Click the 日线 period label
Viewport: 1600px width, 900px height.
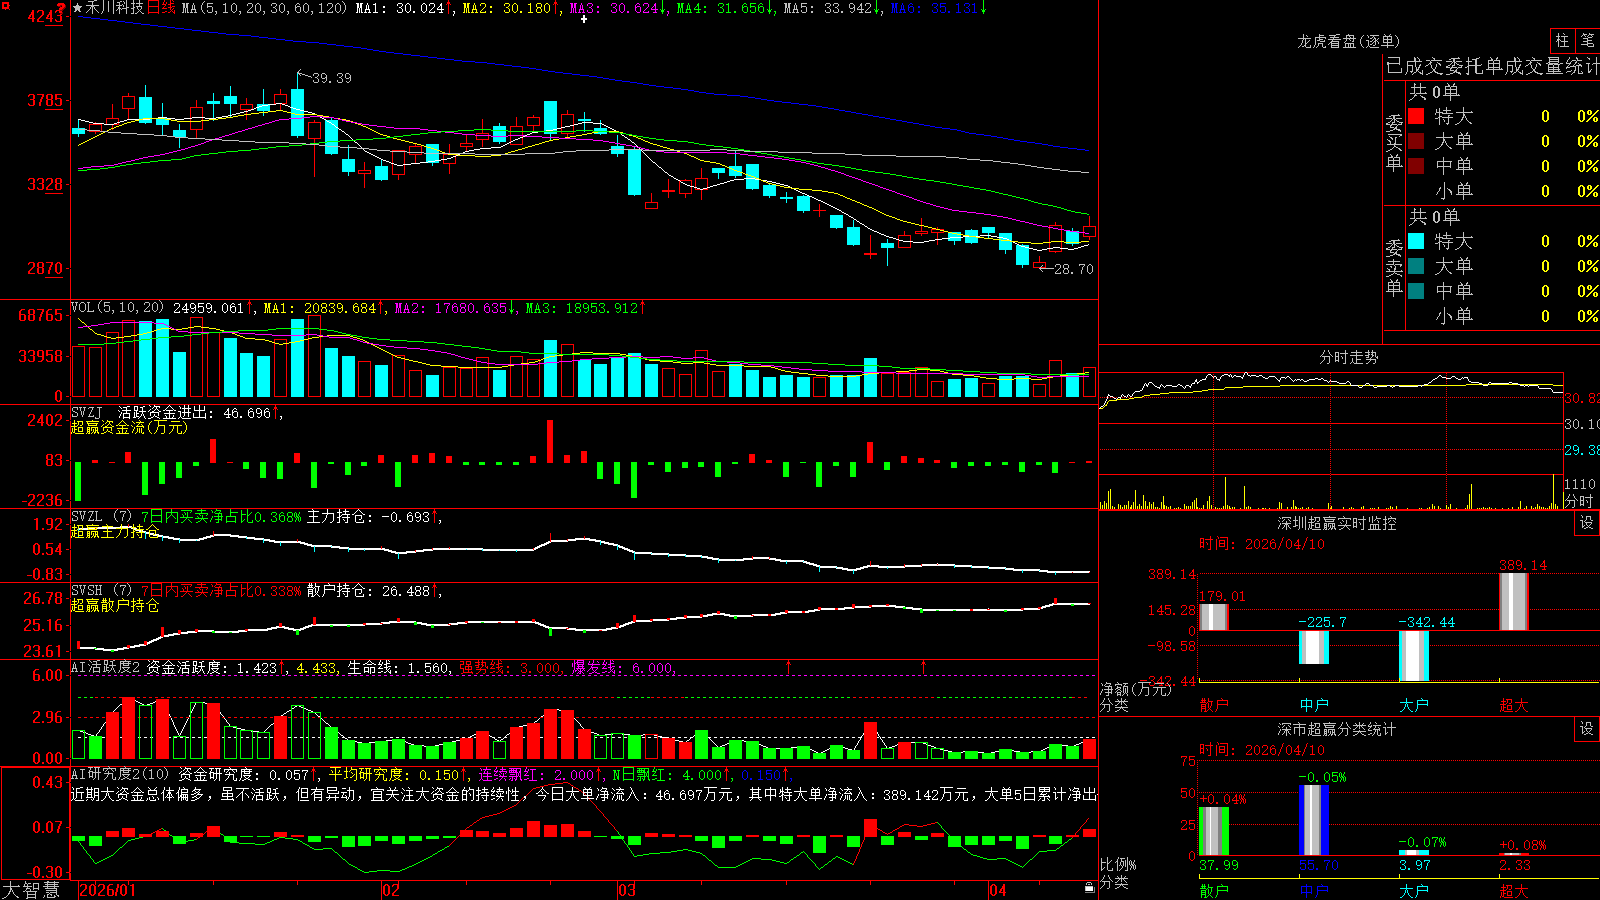coord(161,8)
